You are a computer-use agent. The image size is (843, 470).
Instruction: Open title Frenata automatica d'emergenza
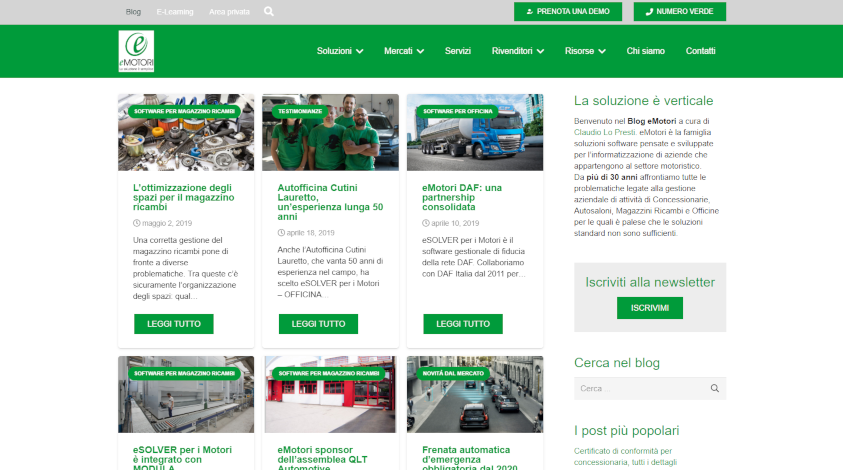point(469,458)
